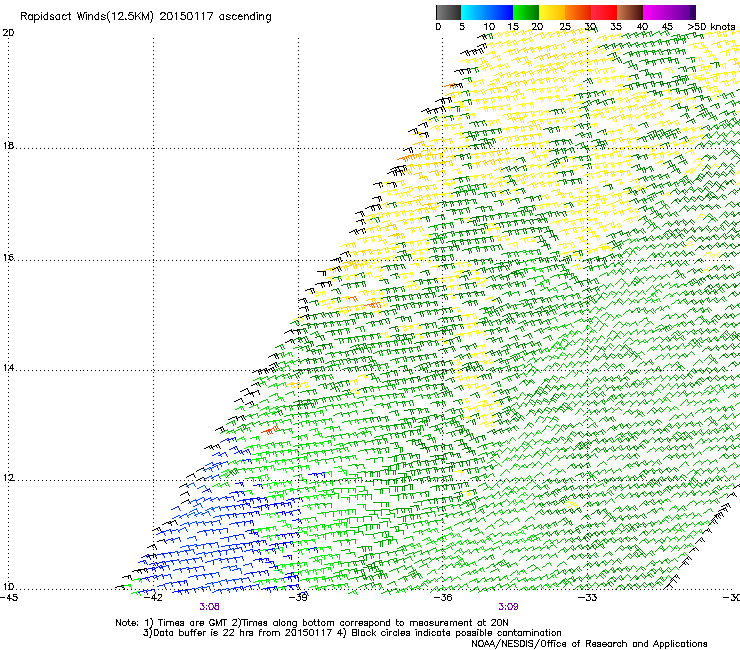Viewport: 740px width, 650px height.
Task: Click the cyan-blue 5-15 knots legend segment
Action: click(487, 12)
